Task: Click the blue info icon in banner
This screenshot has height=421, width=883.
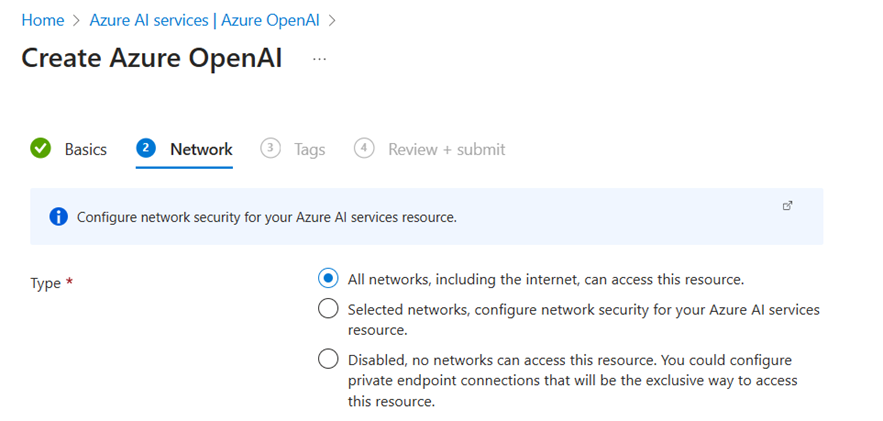Action: click(x=59, y=217)
